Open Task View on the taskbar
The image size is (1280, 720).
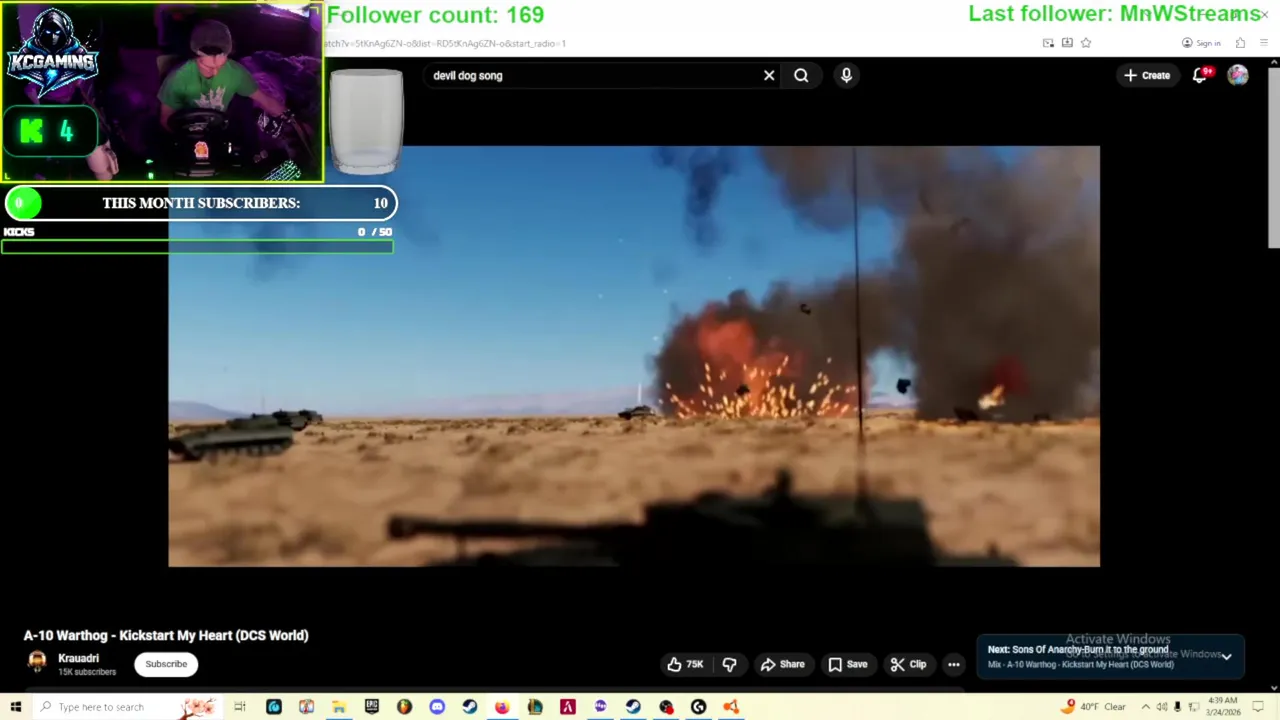tap(240, 707)
